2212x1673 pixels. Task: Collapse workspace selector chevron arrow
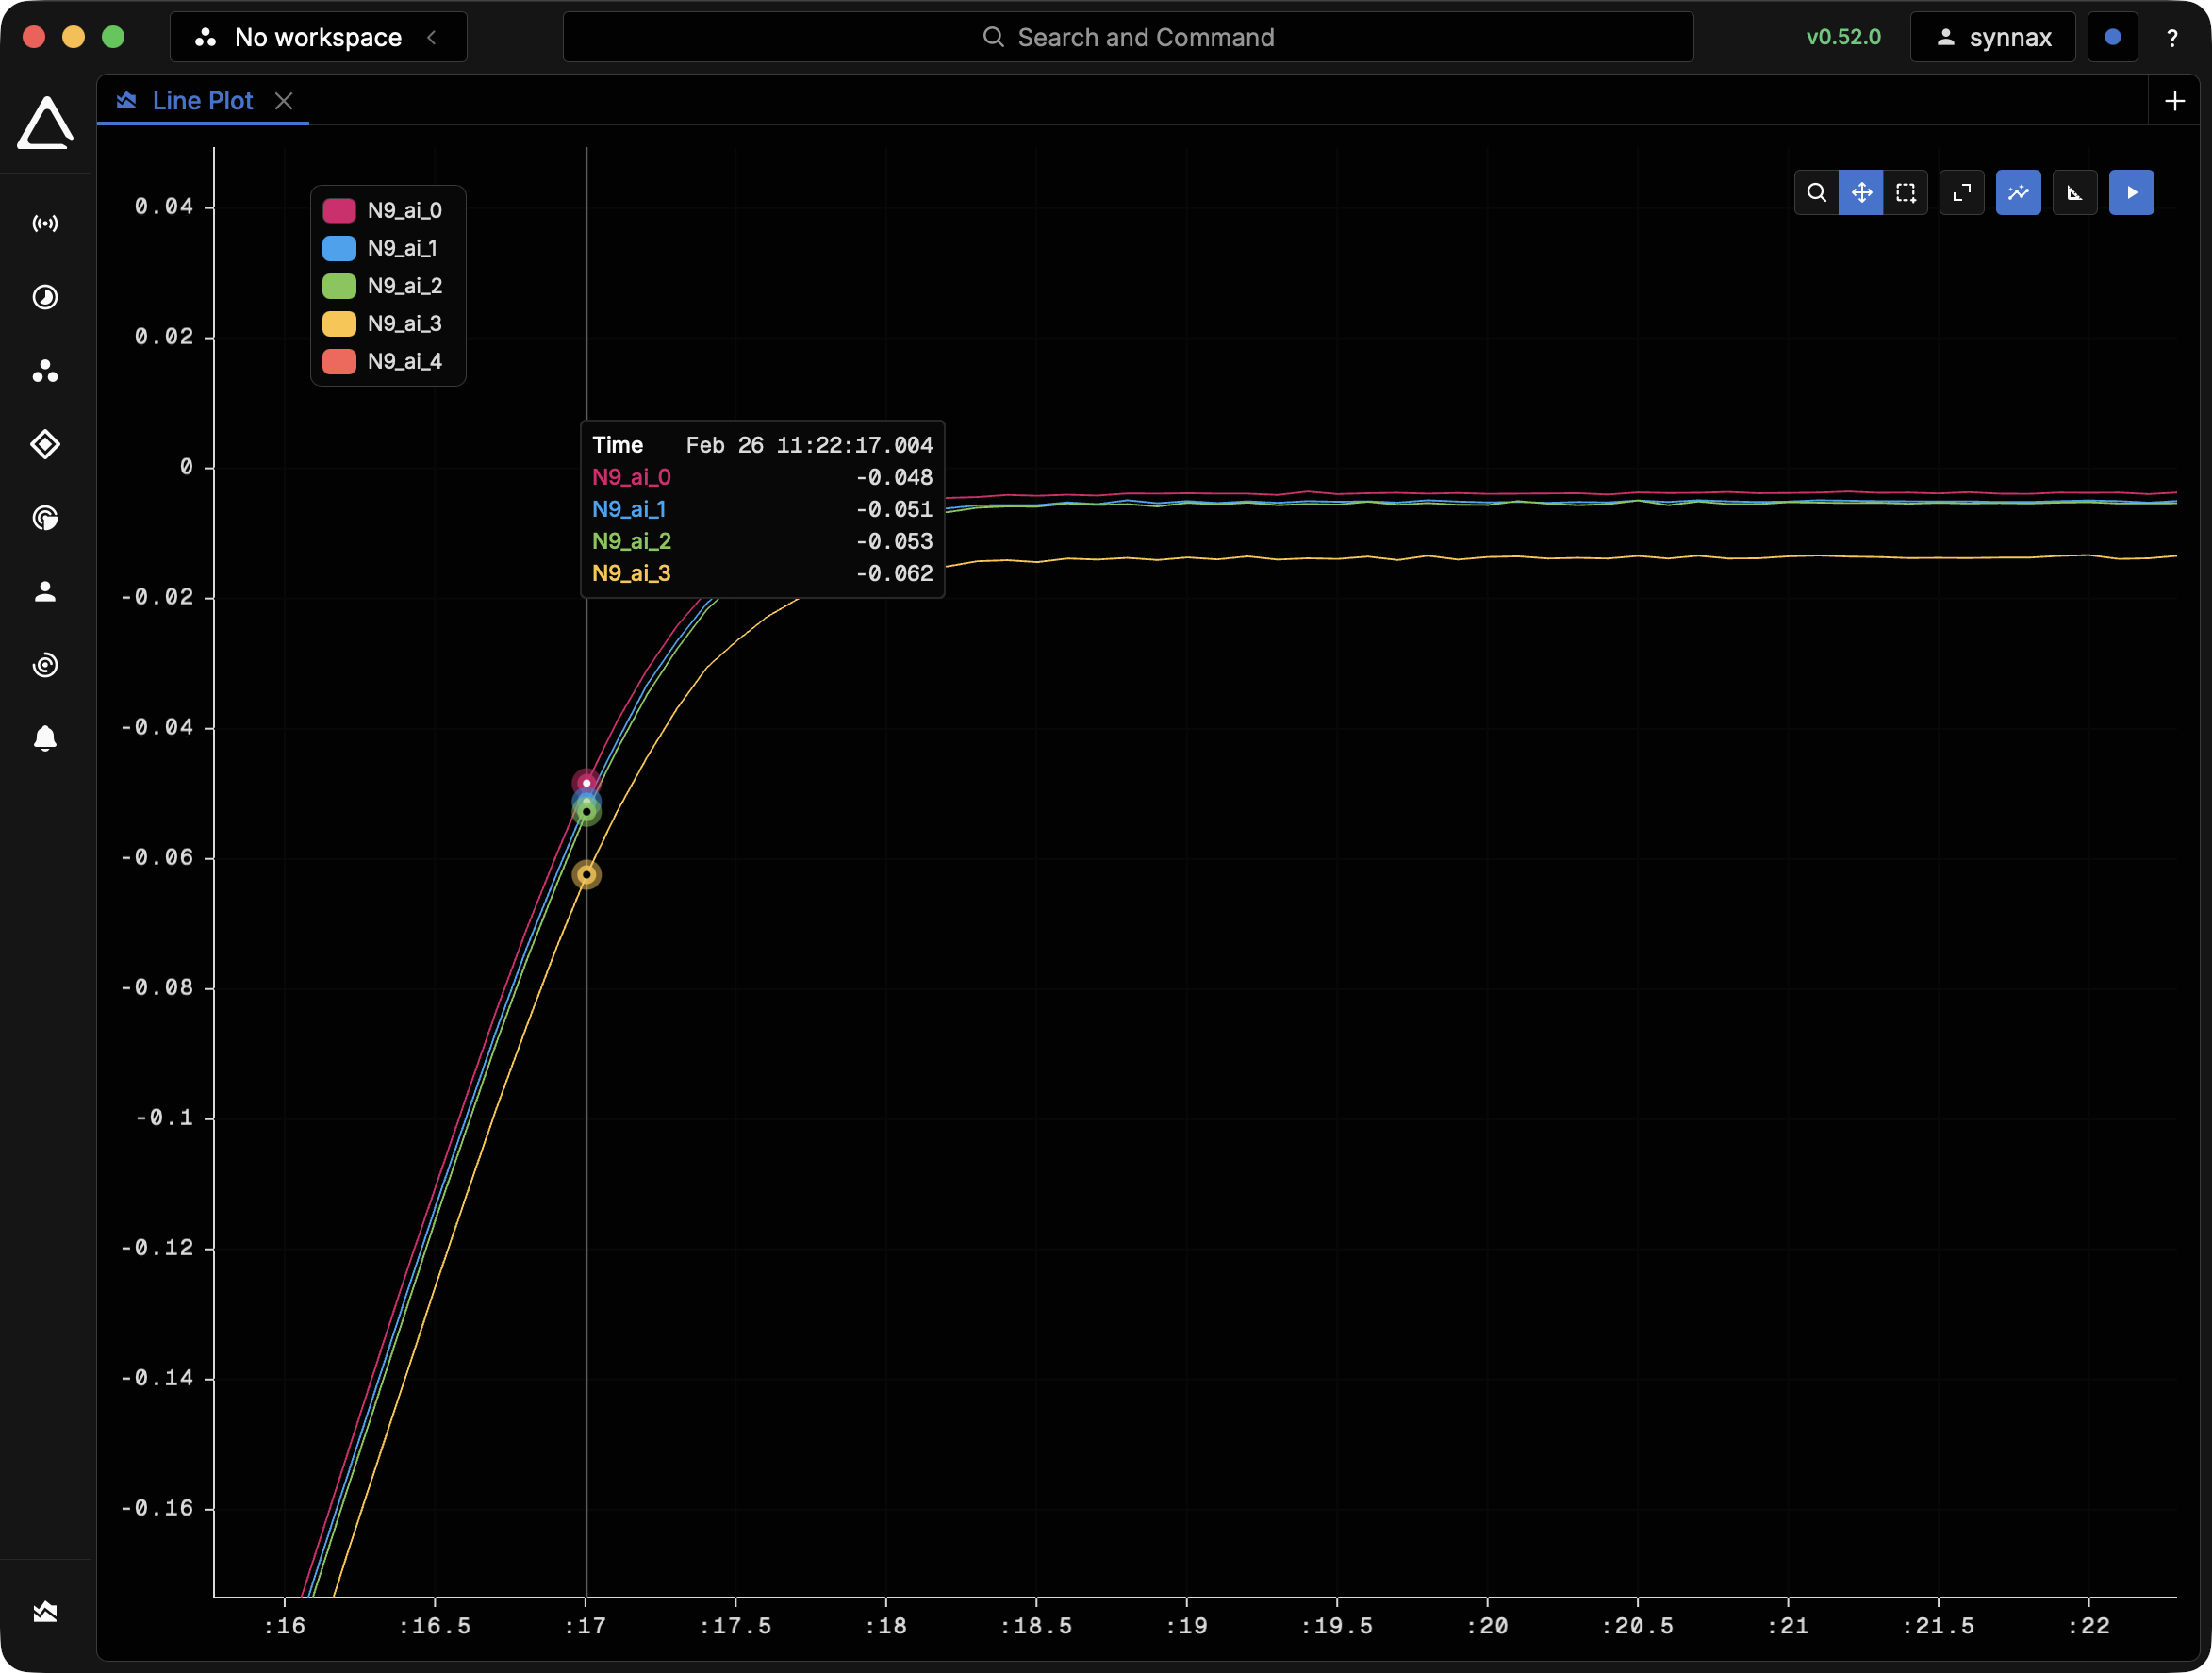(x=432, y=38)
